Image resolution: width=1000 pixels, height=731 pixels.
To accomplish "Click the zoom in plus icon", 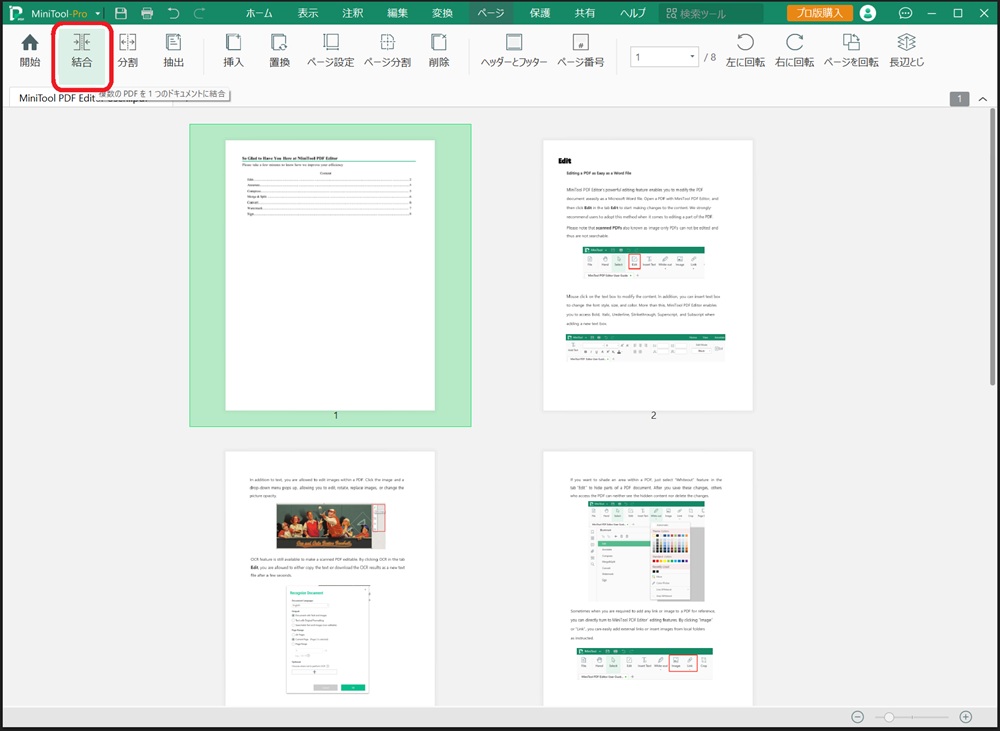I will point(966,717).
